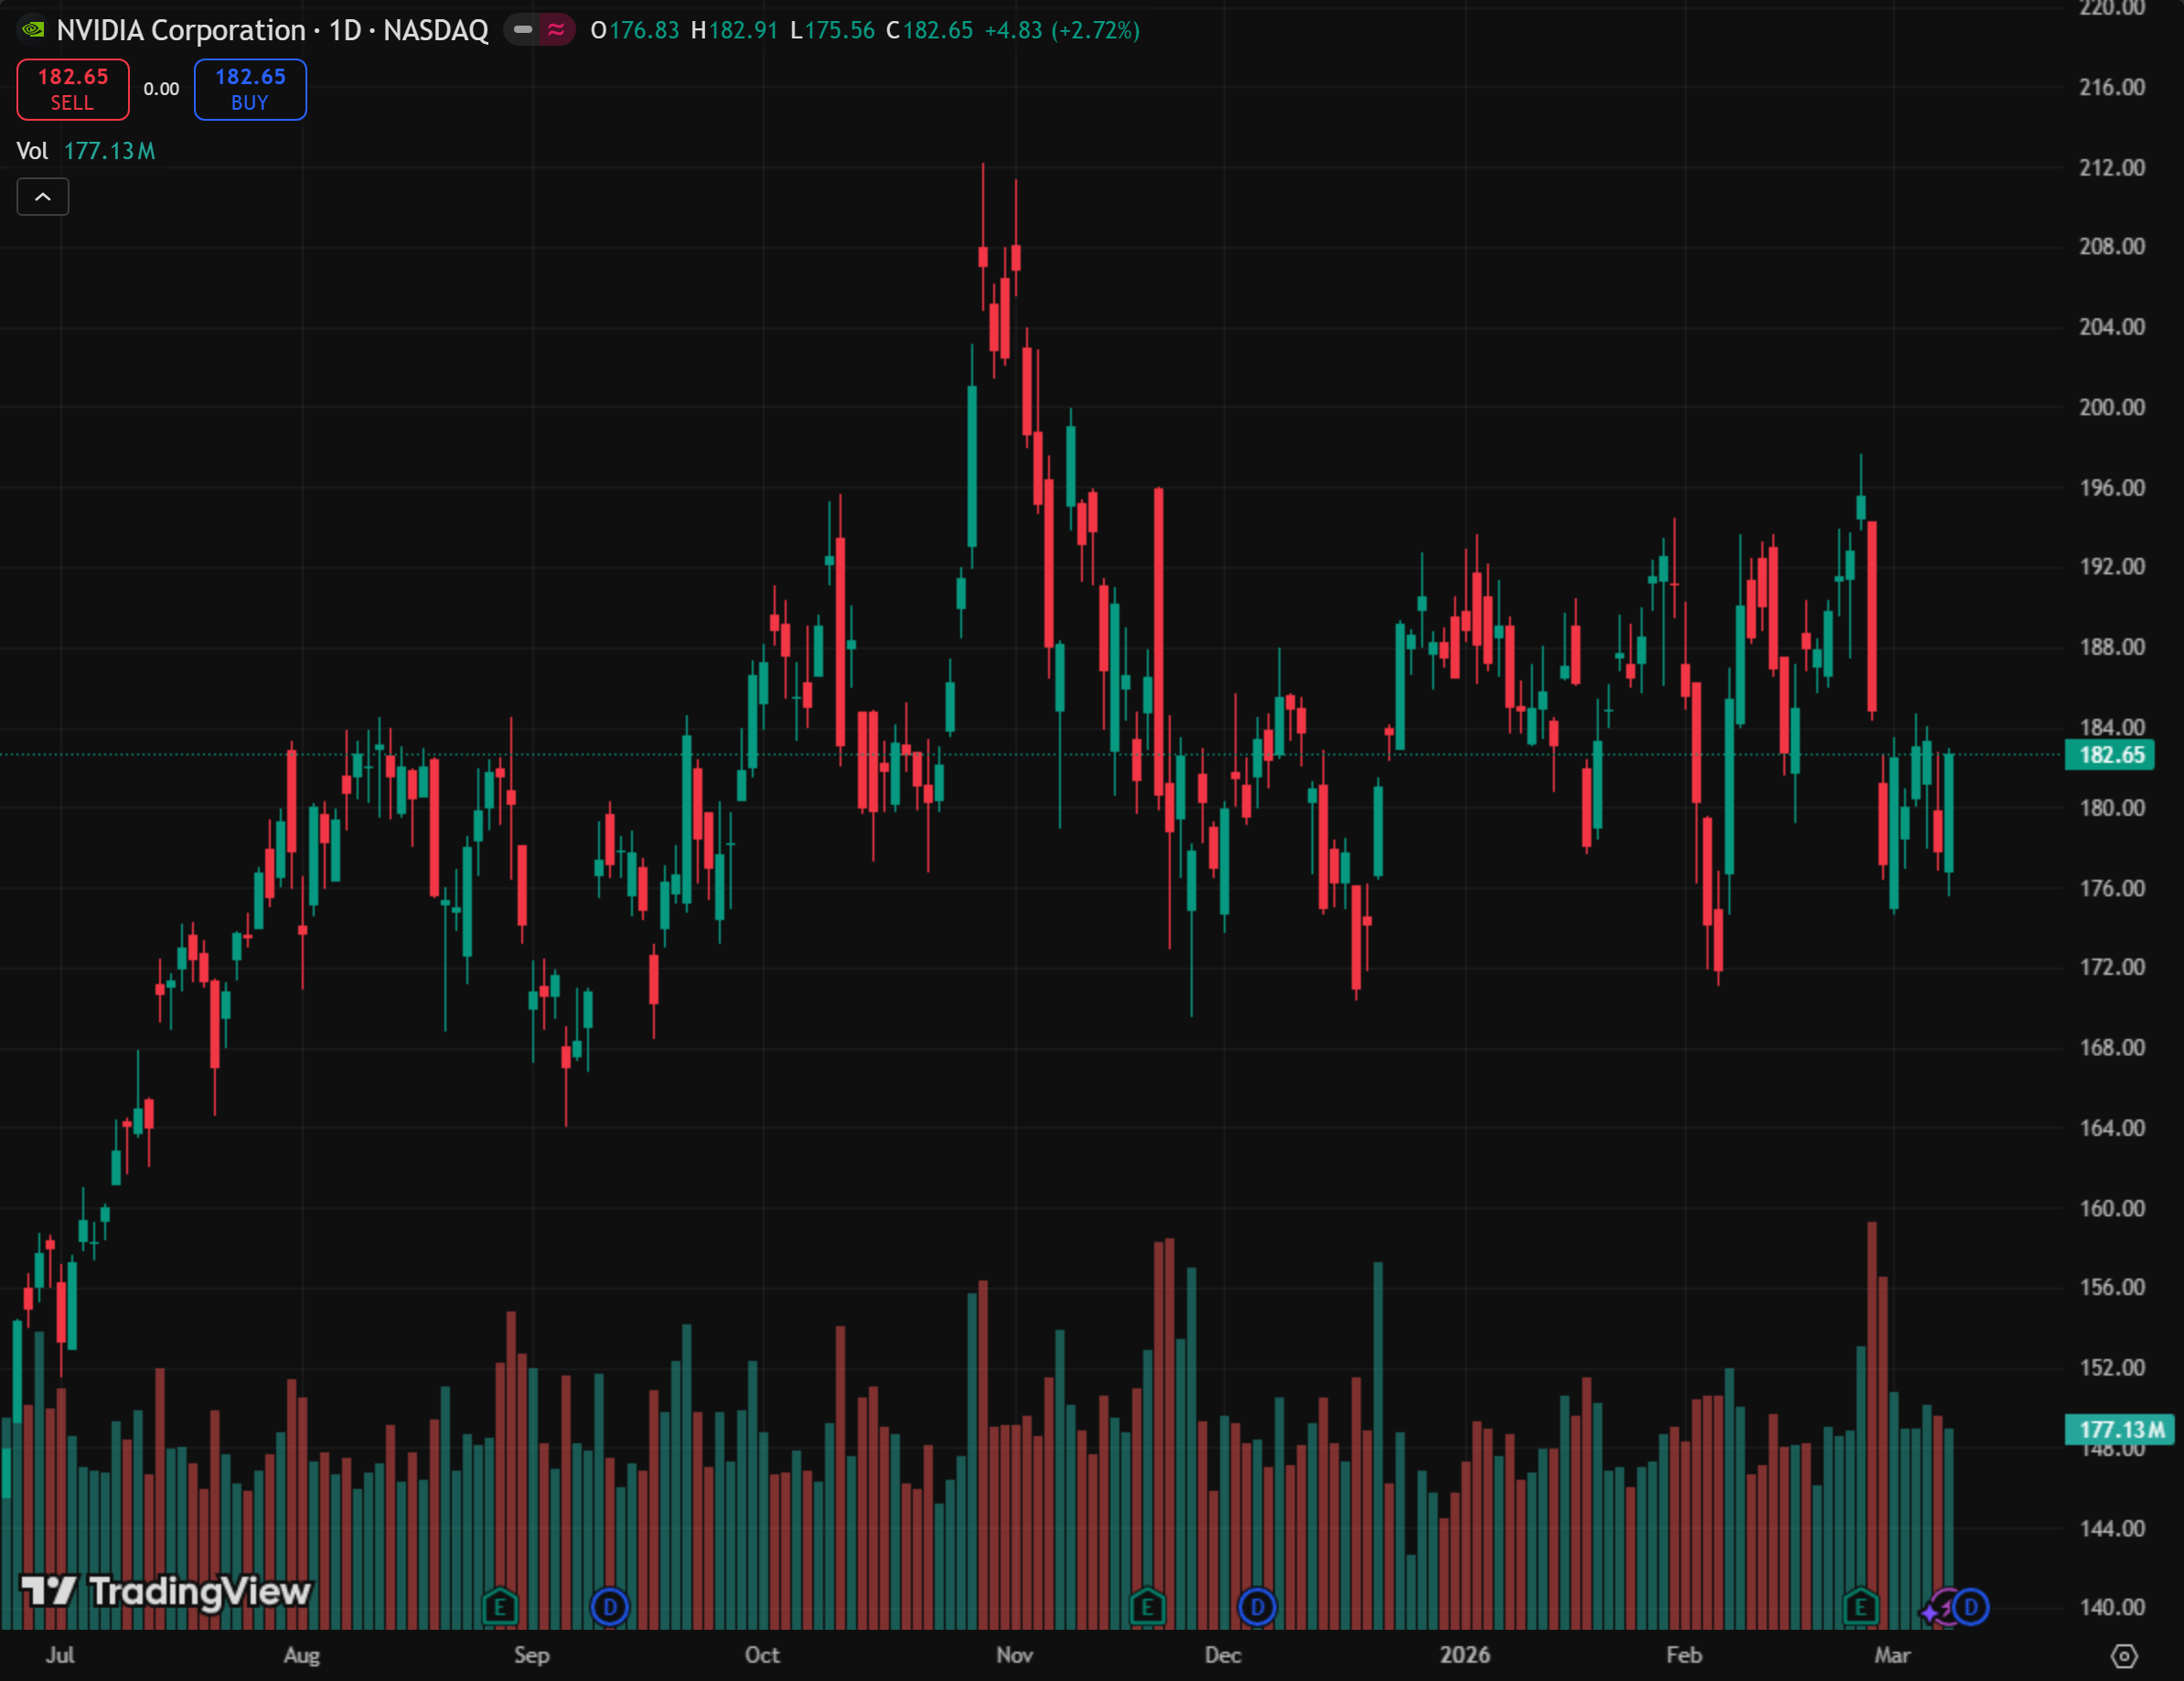Collapse the indicator legend with chevron

[43, 197]
